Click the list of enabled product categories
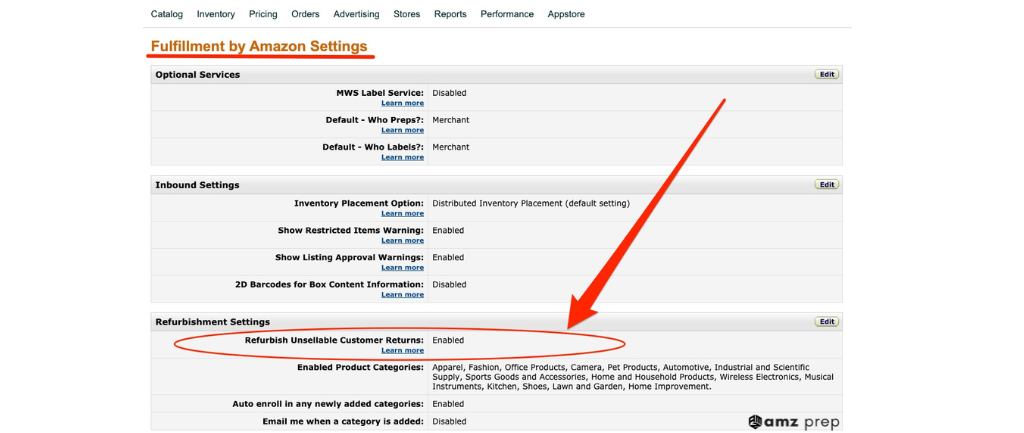Screen dimensions: 1024x433 (633, 377)
